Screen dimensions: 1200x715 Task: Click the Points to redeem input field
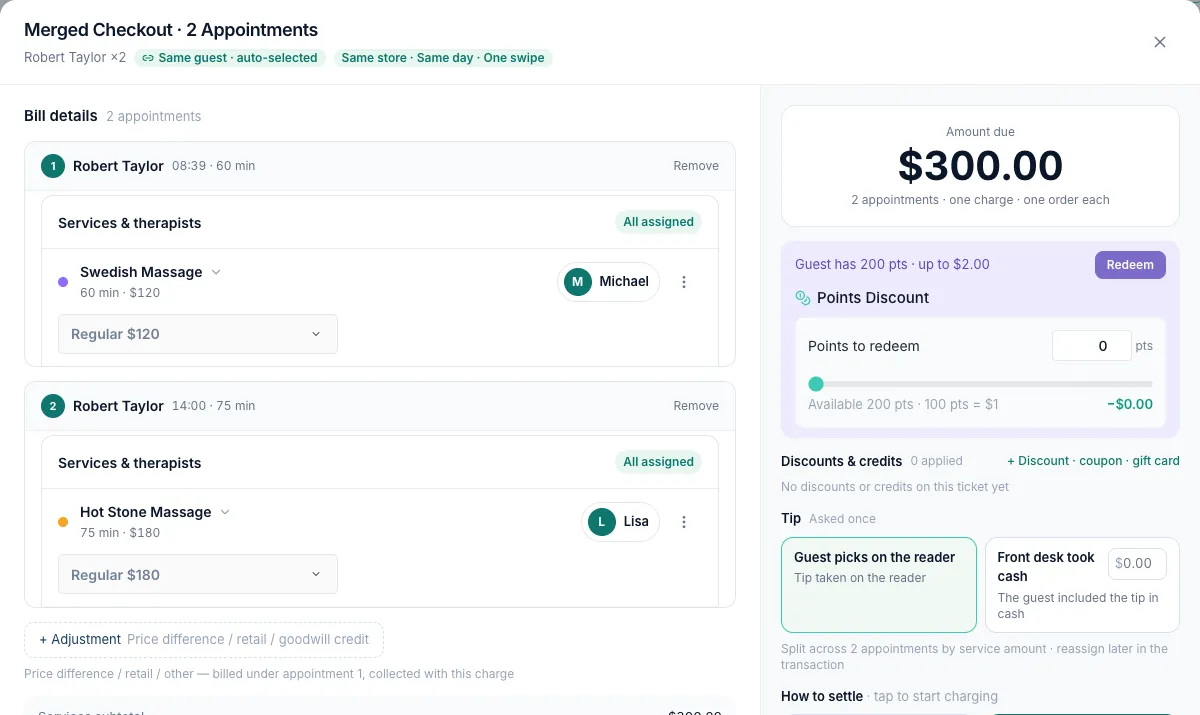pyautogui.click(x=1092, y=346)
